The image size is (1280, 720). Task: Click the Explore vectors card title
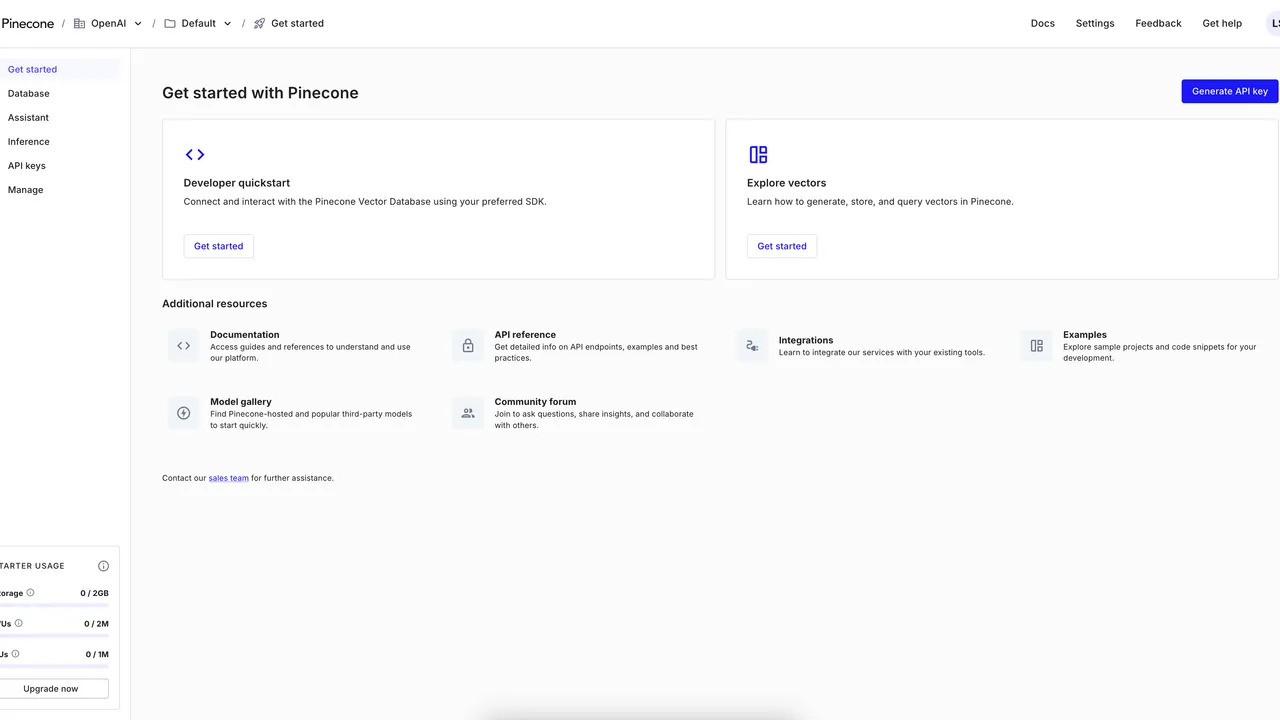coord(787,183)
